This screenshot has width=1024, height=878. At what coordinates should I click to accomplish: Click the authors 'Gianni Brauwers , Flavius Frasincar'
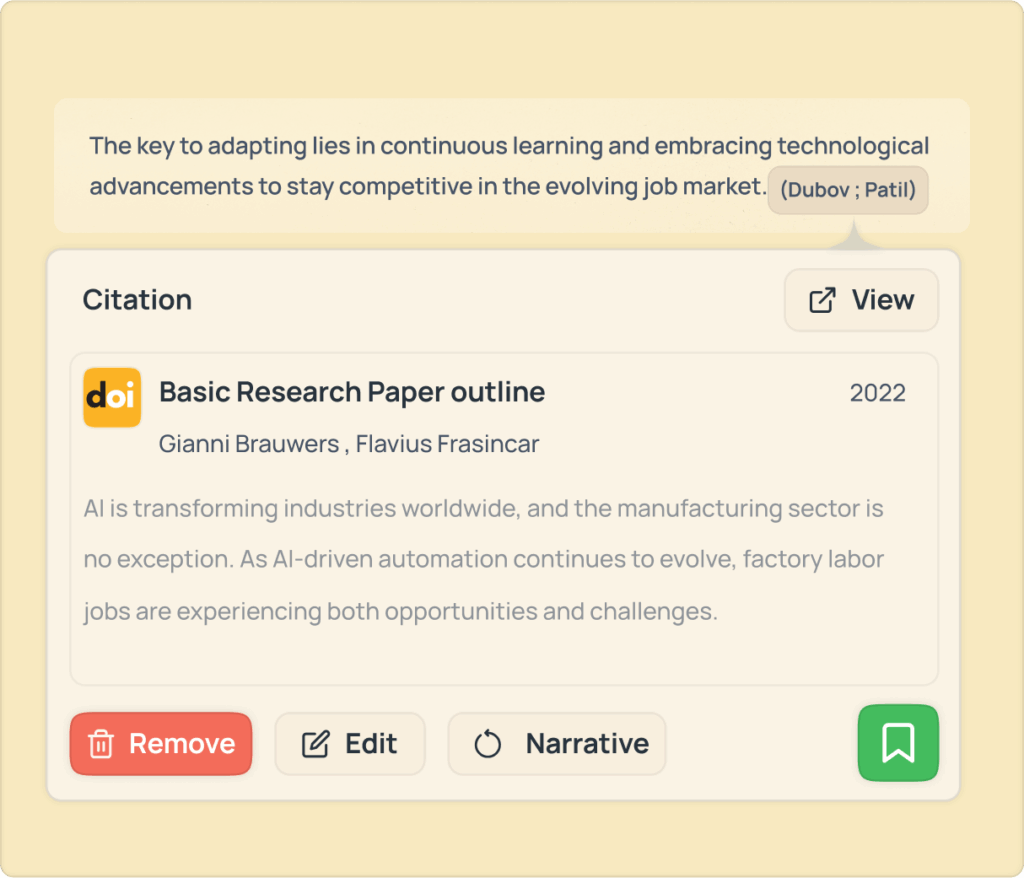[x=349, y=444]
